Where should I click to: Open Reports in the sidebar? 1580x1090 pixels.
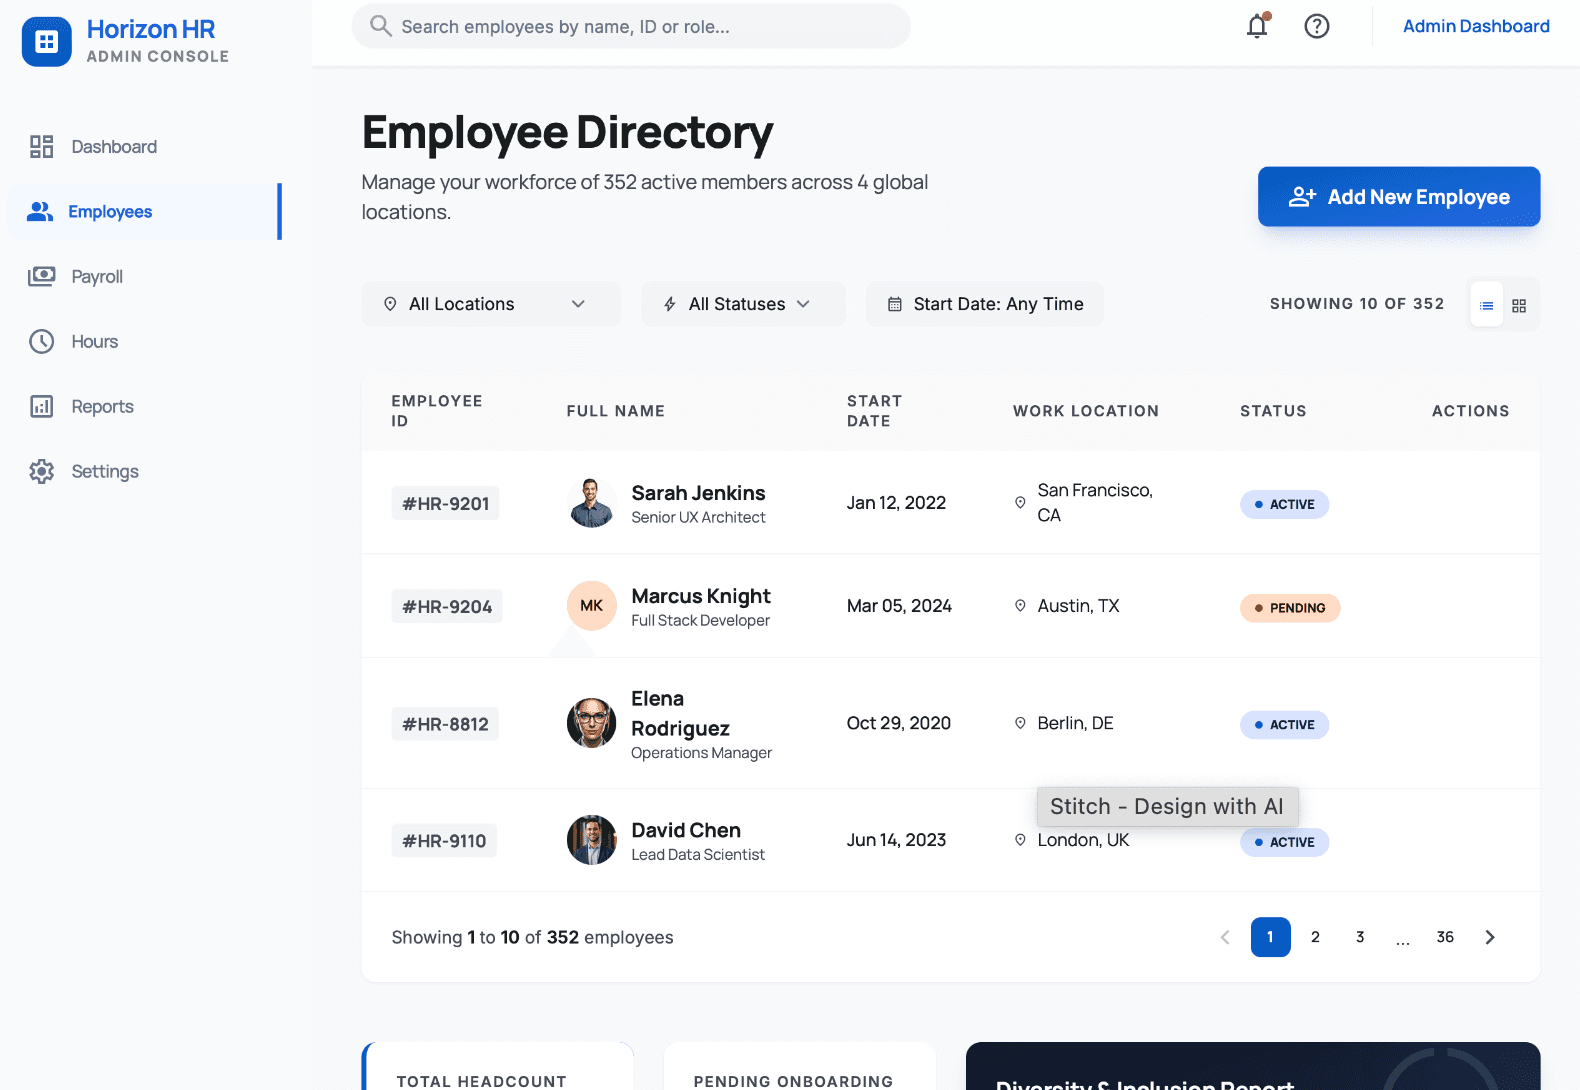click(x=145, y=407)
